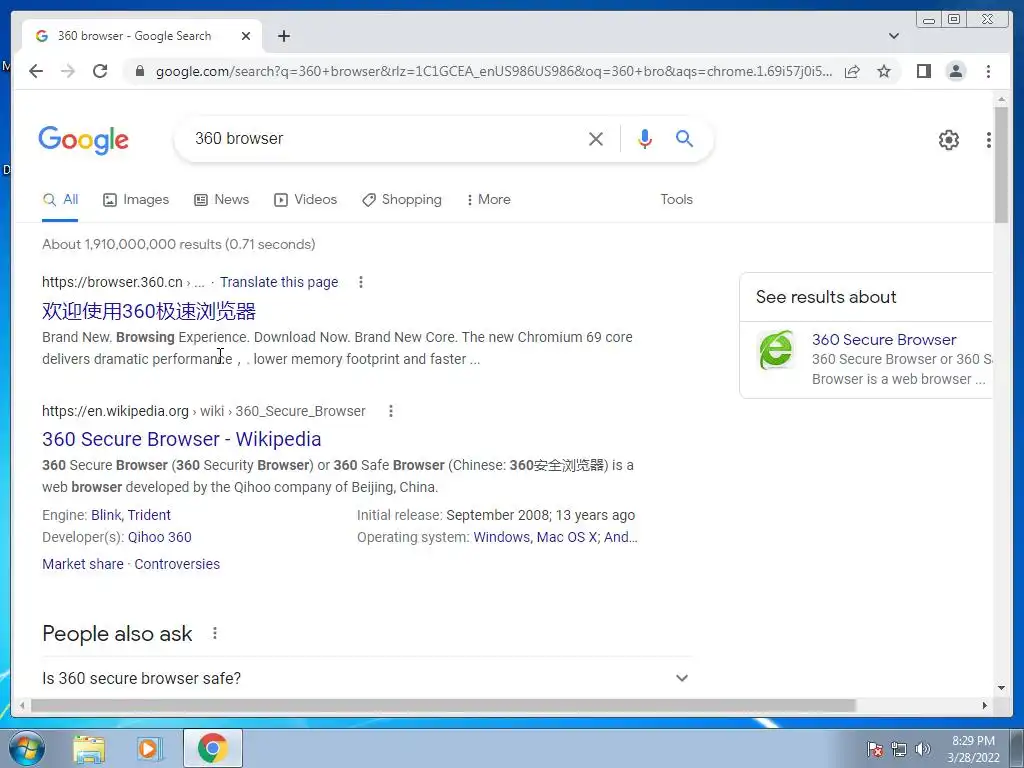Screen dimensions: 1024x768
Task: Close the 360 browser Google Search tab
Action: (x=246, y=36)
